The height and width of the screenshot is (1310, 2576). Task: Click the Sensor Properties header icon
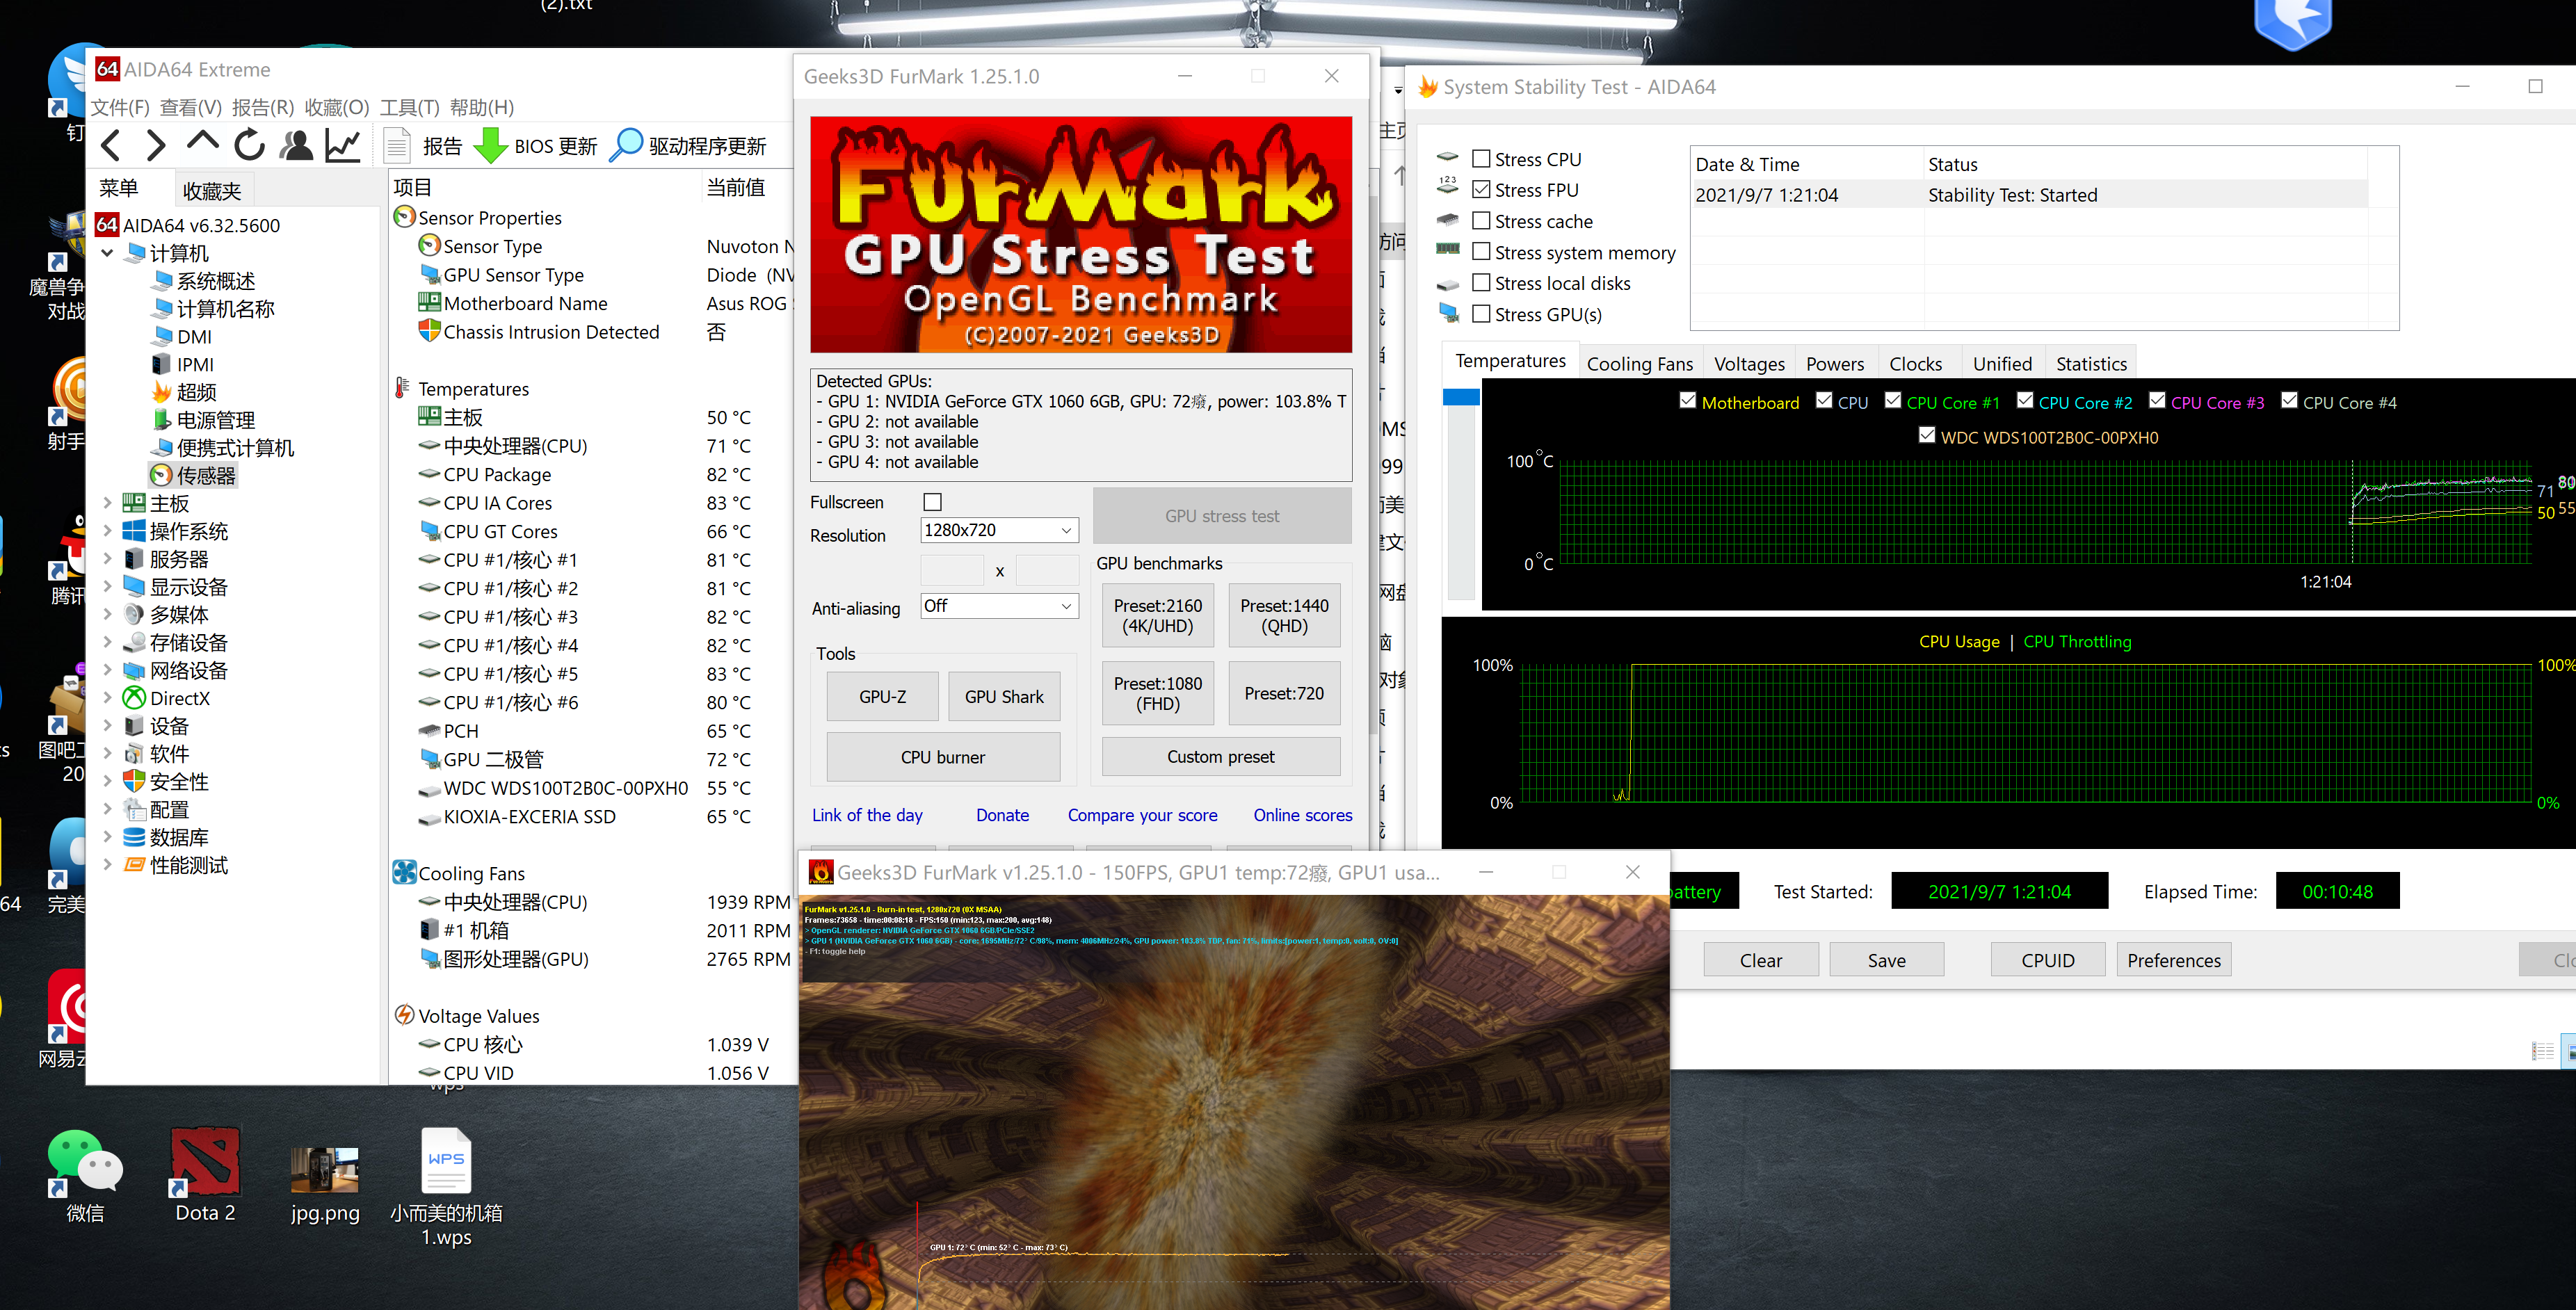404,217
